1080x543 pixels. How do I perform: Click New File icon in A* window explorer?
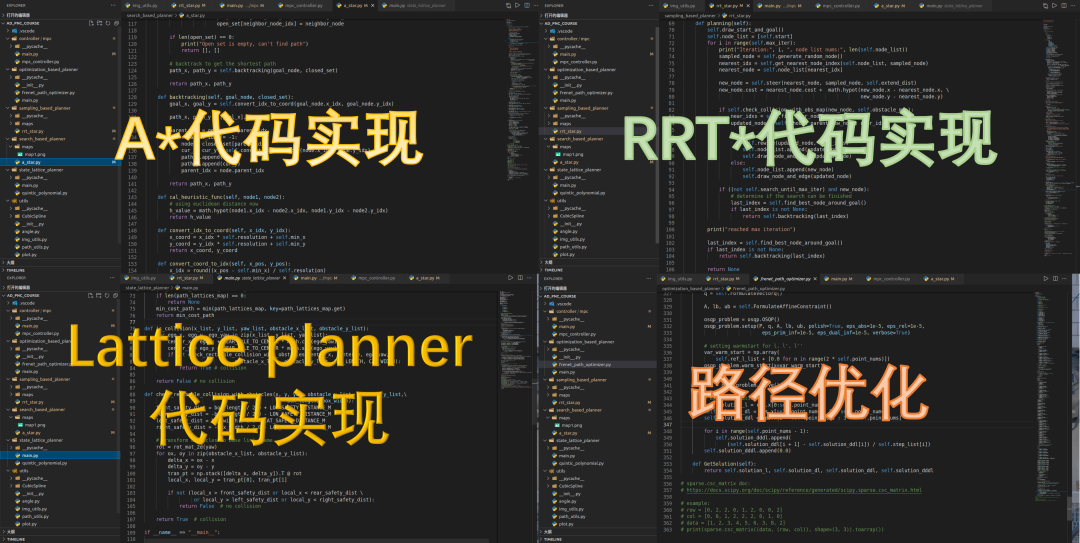[91, 23]
